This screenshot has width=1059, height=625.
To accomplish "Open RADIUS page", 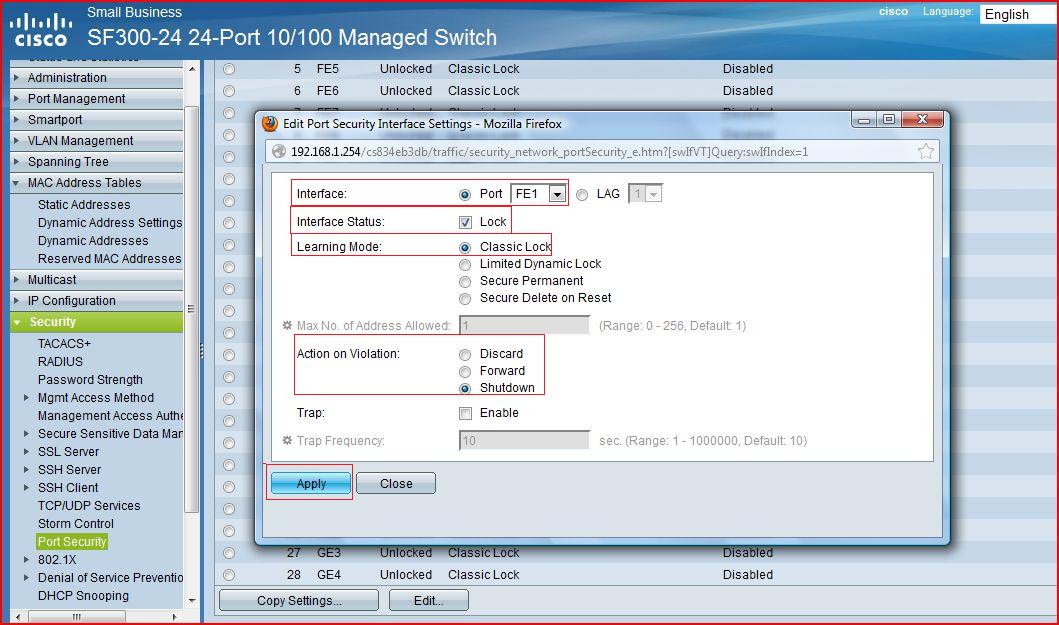I will [x=60, y=362].
